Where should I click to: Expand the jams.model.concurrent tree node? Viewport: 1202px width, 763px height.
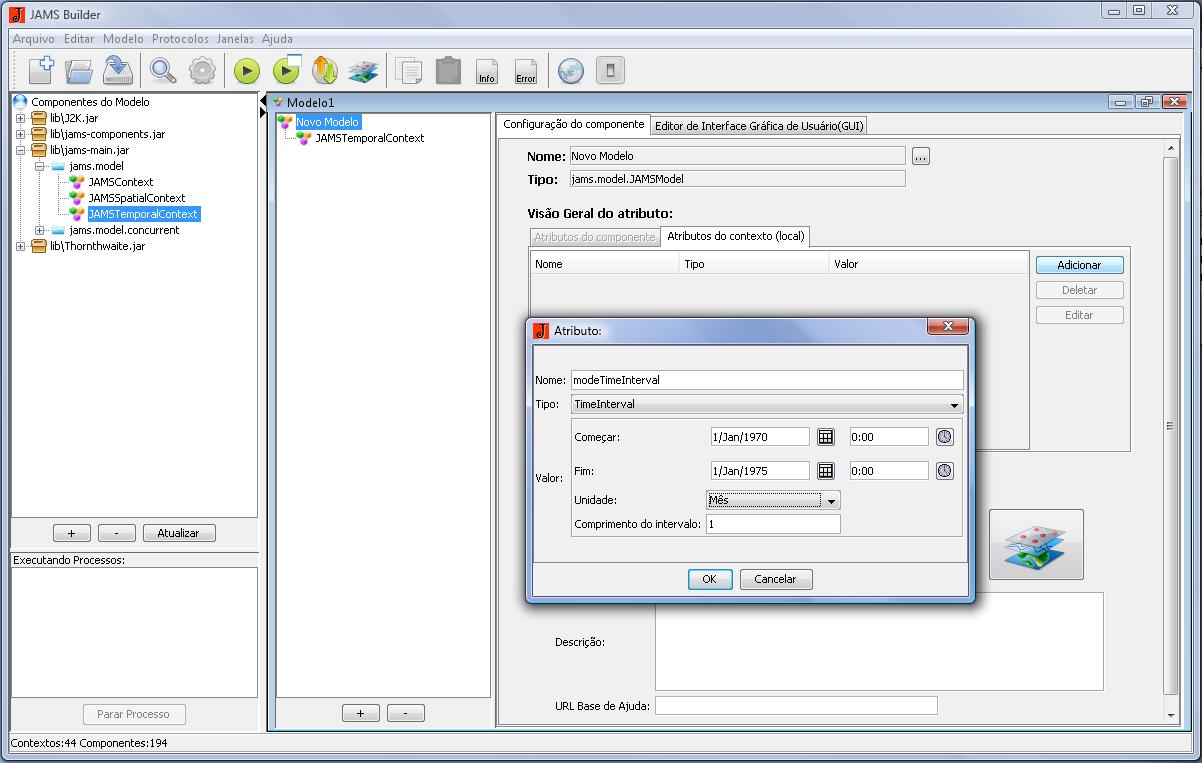pyautogui.click(x=40, y=230)
